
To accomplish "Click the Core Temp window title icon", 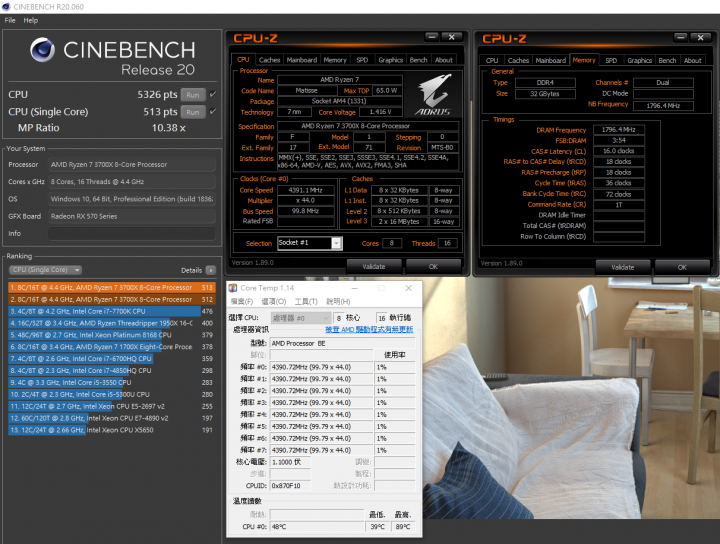I will (x=233, y=288).
